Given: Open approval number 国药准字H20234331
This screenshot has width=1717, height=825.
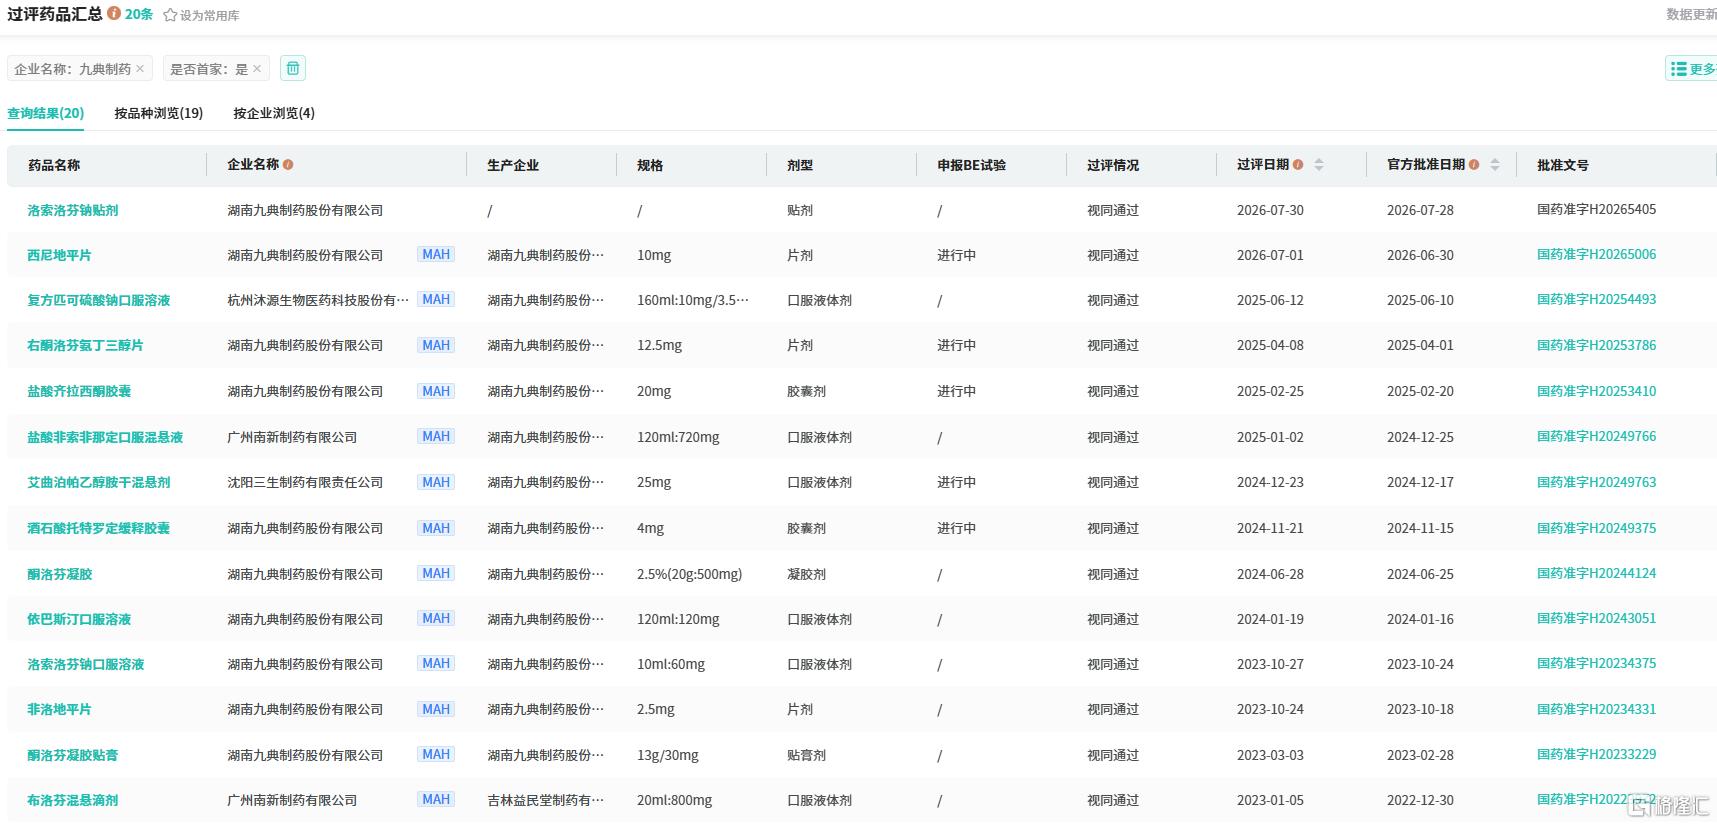Looking at the screenshot, I should (x=1596, y=709).
